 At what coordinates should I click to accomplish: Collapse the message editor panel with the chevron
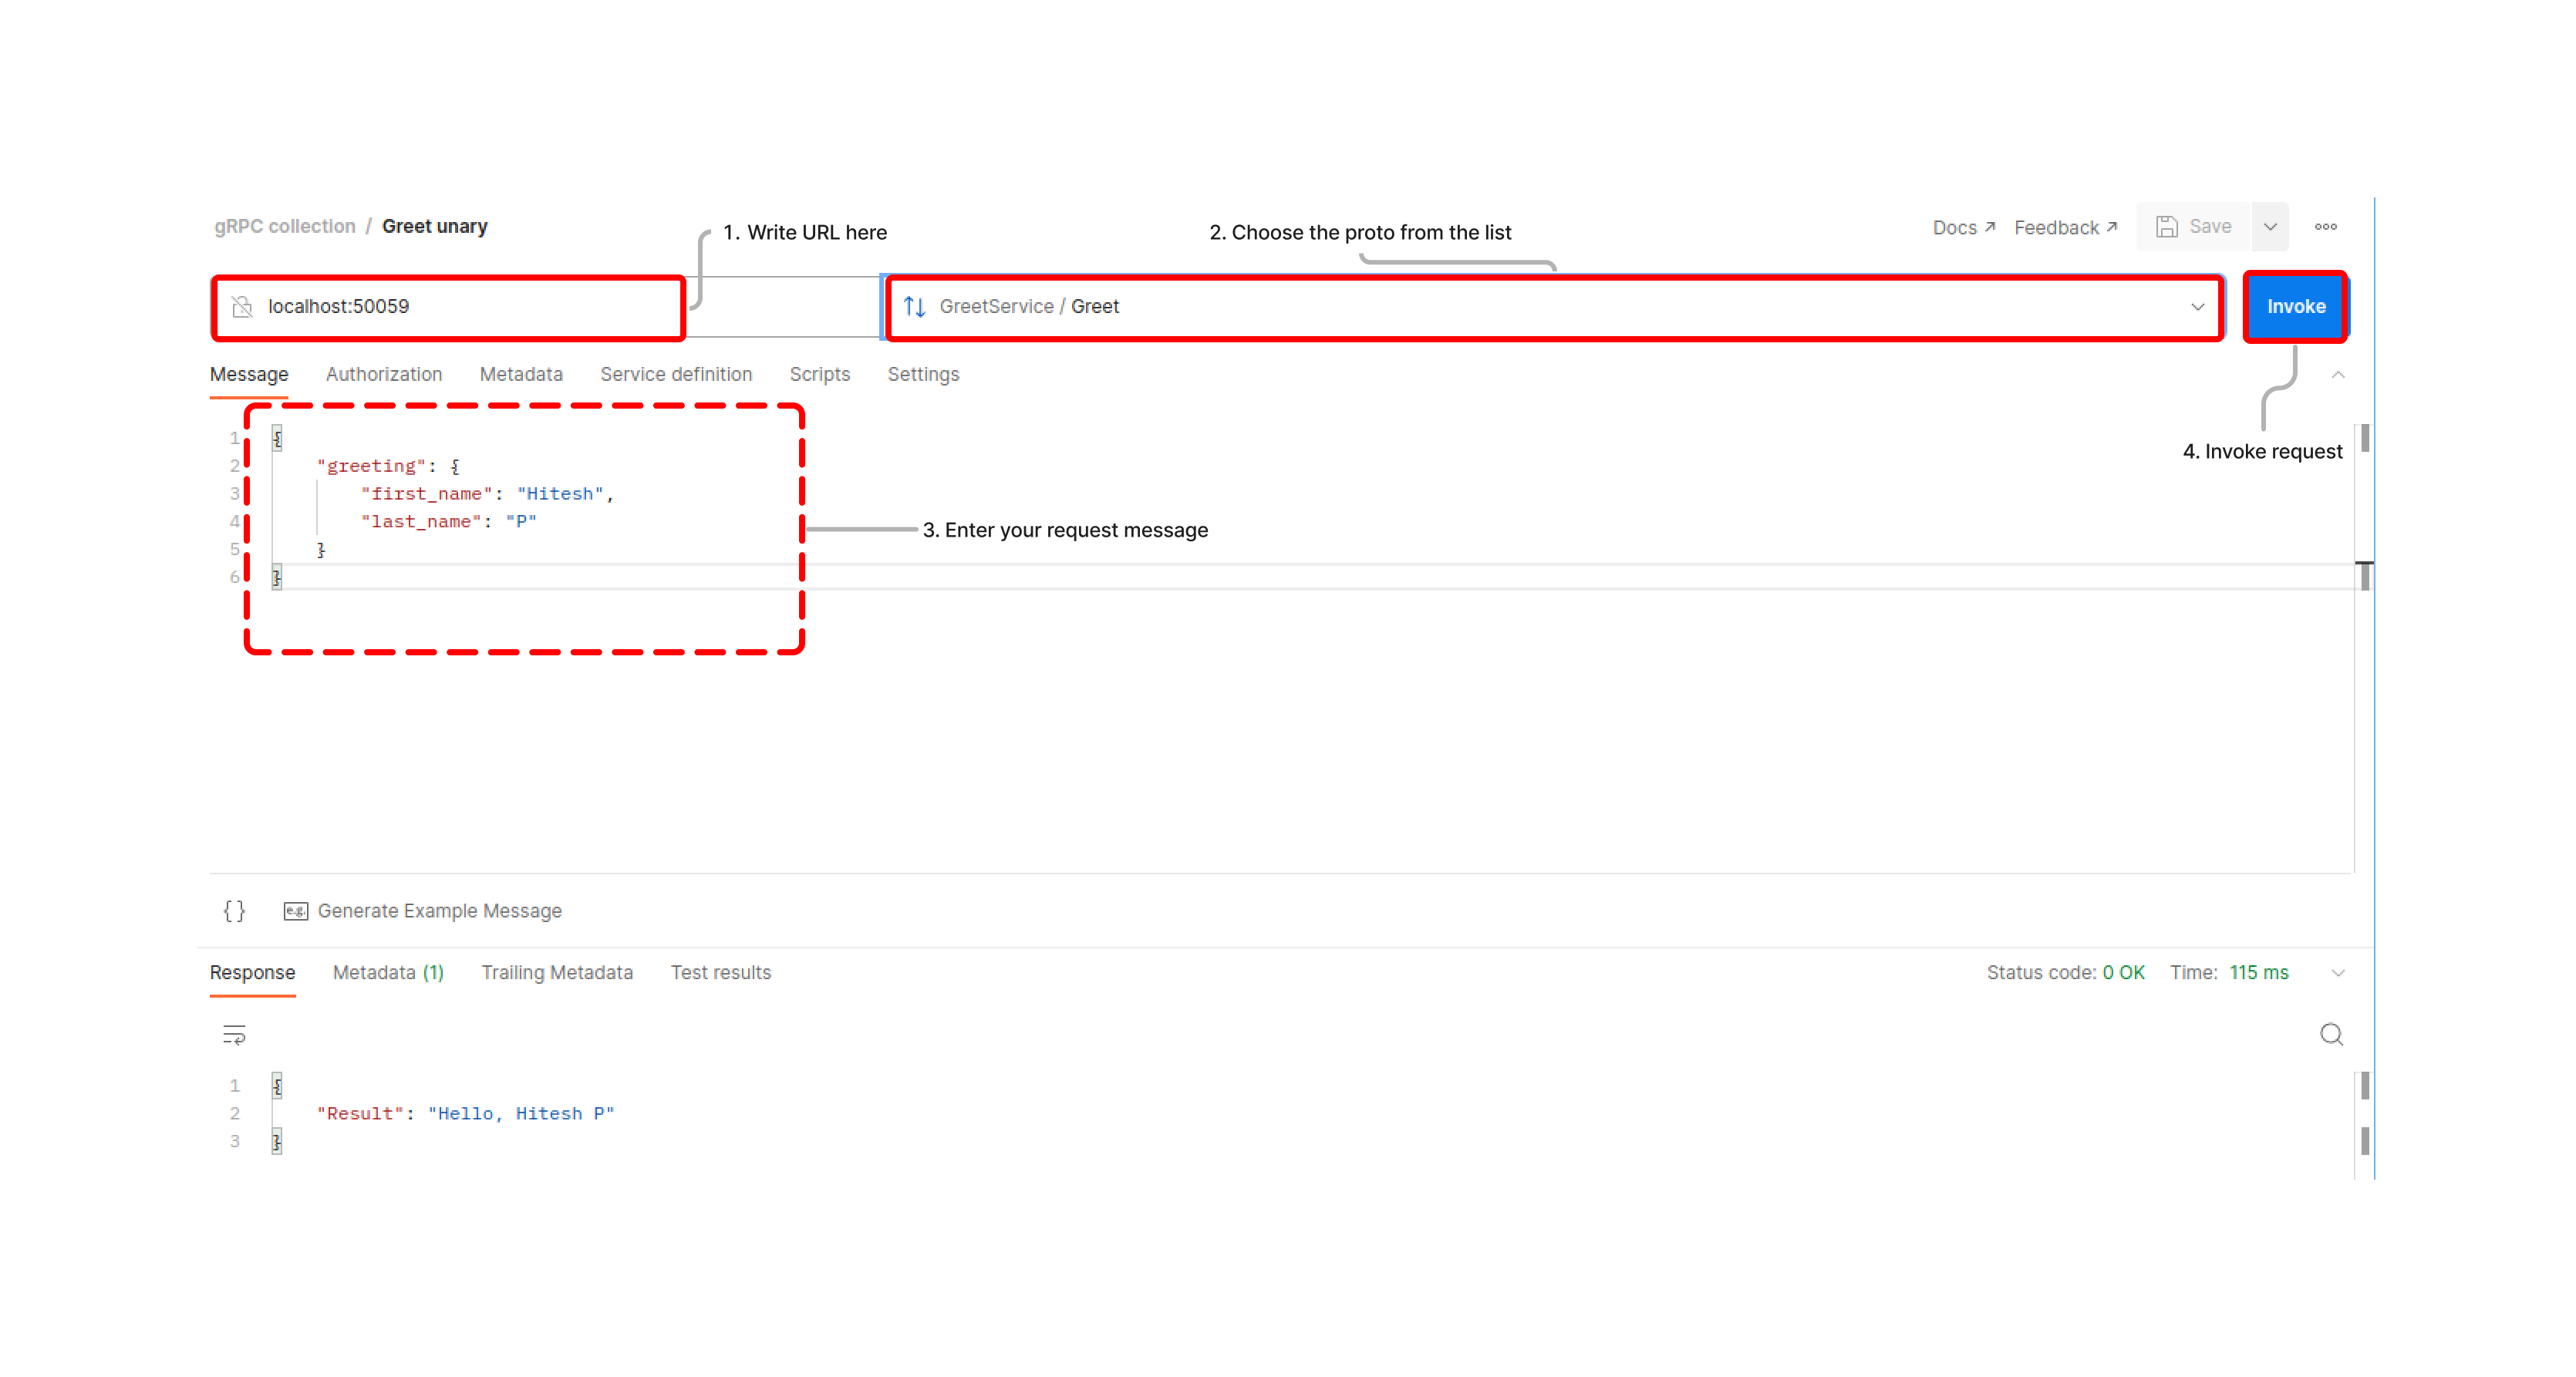coord(2338,375)
